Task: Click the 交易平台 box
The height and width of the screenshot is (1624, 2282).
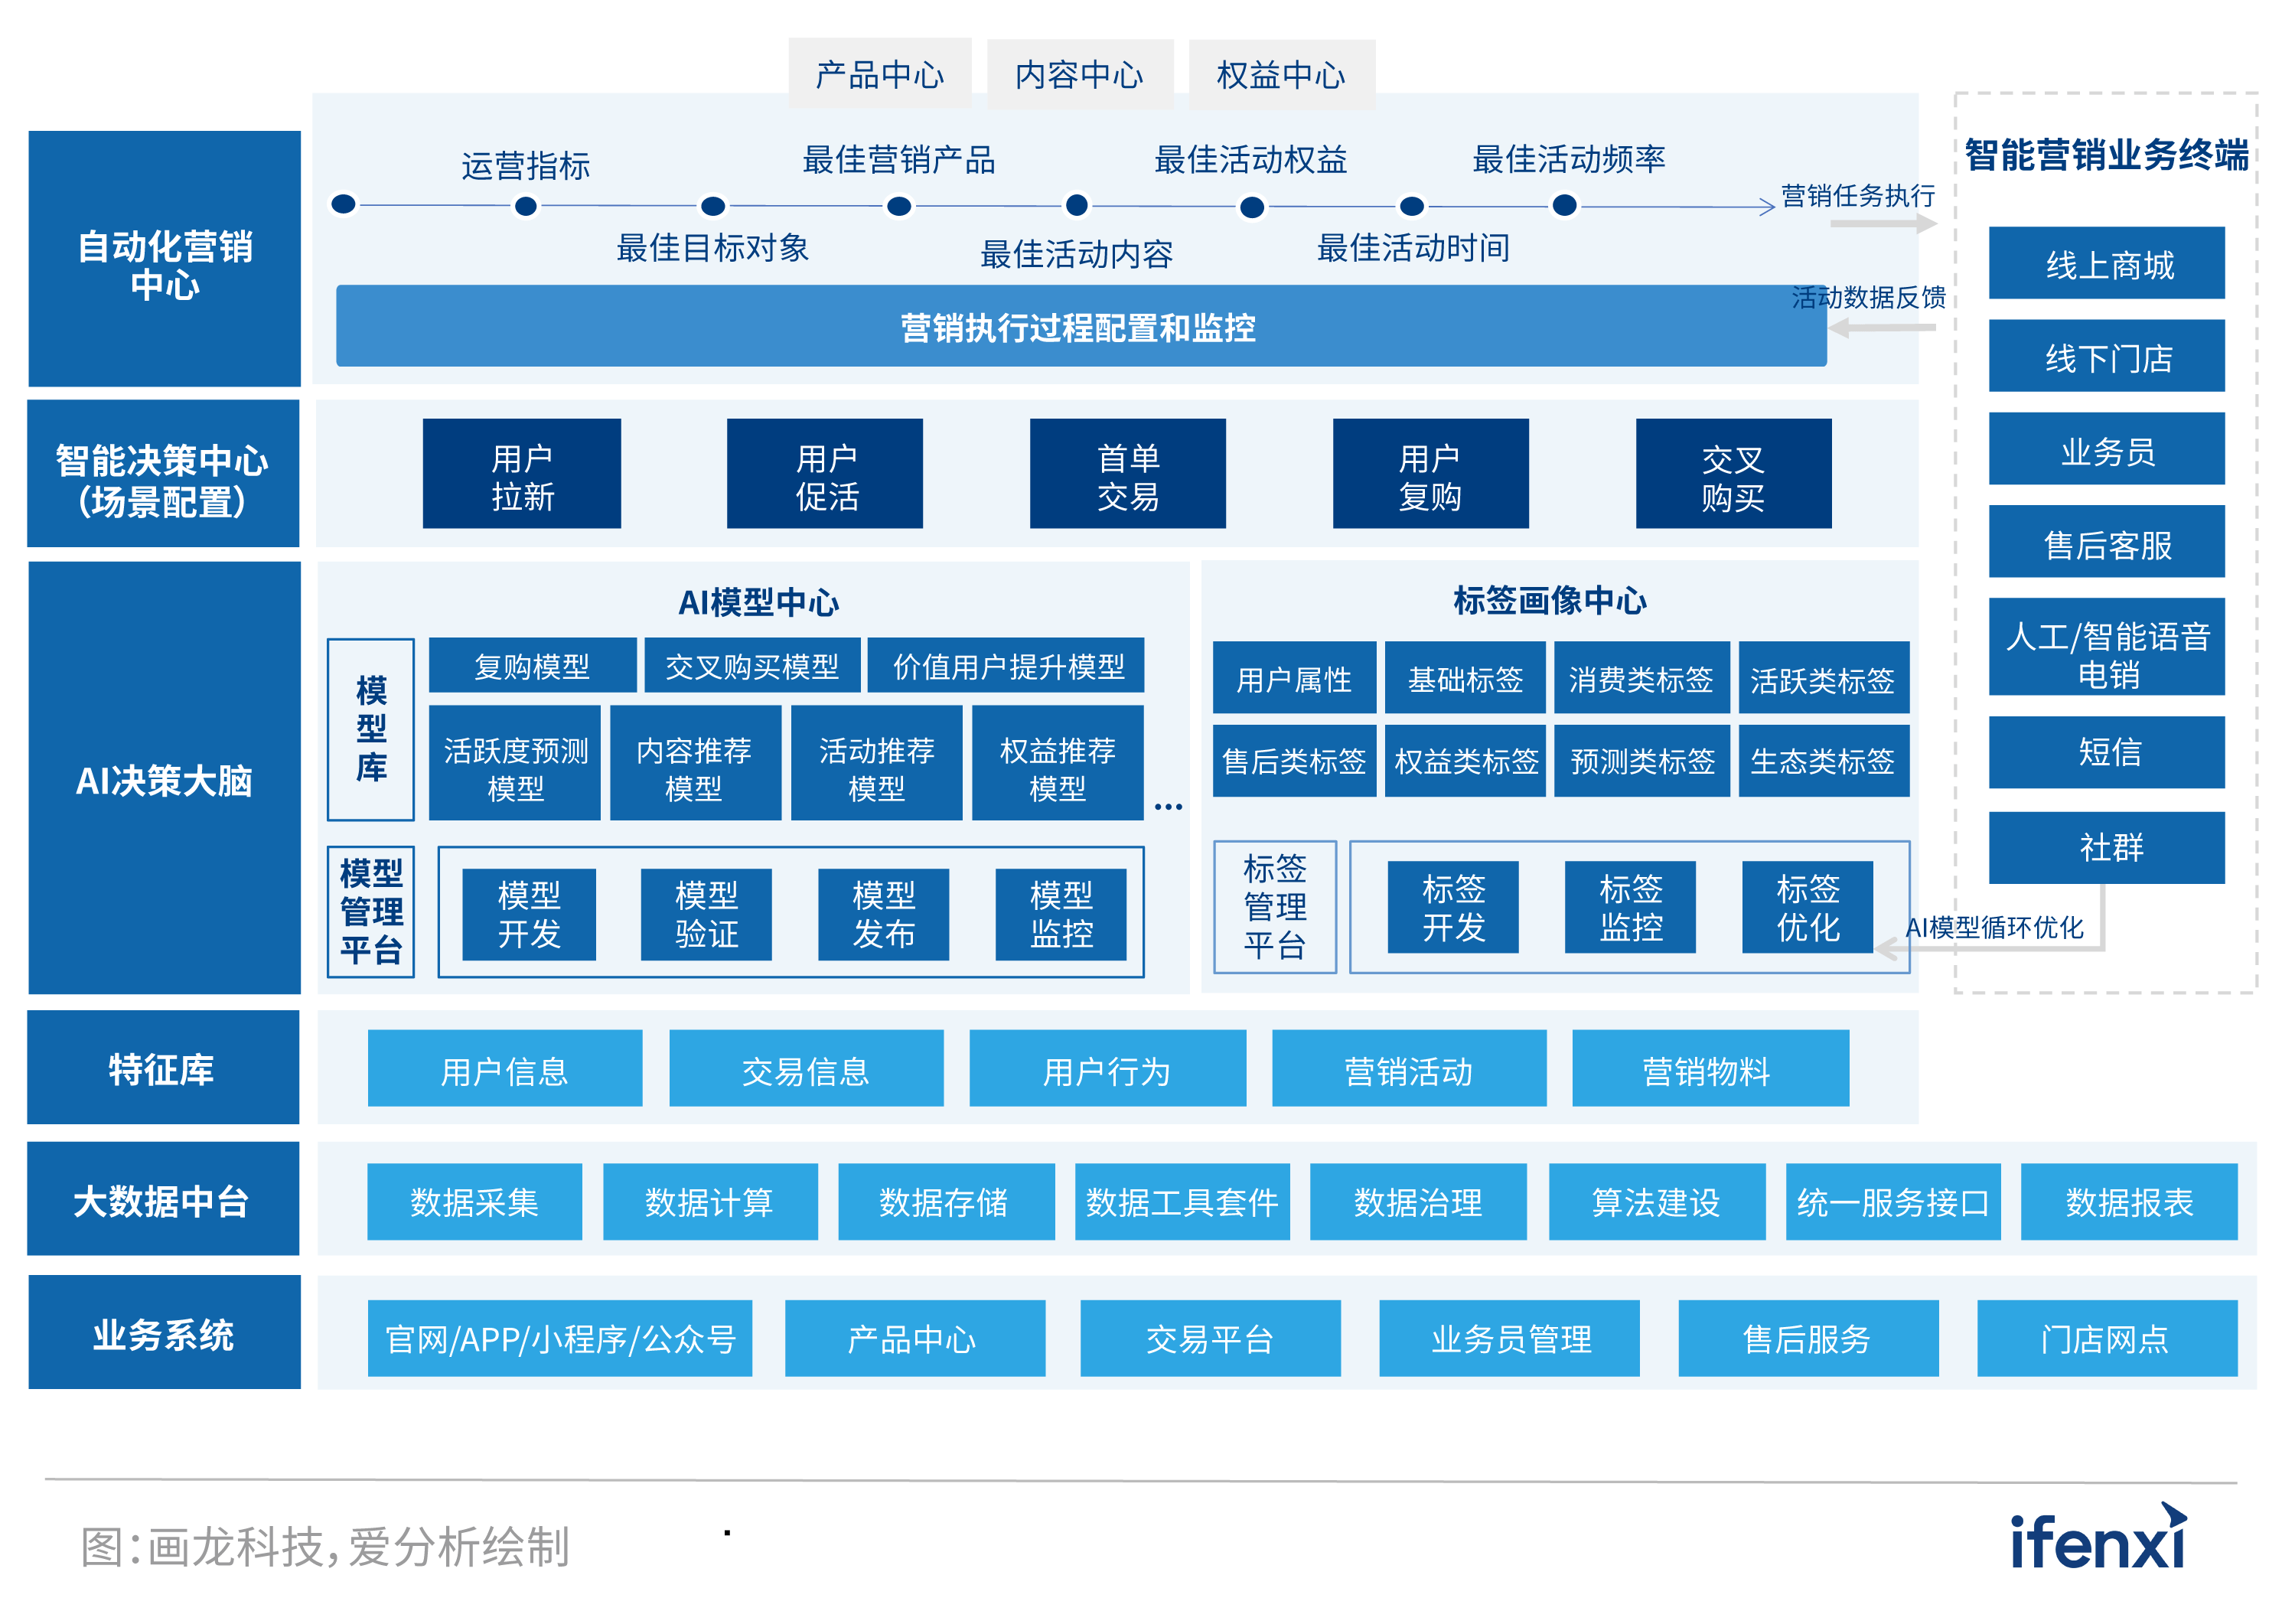Action: point(1210,1338)
